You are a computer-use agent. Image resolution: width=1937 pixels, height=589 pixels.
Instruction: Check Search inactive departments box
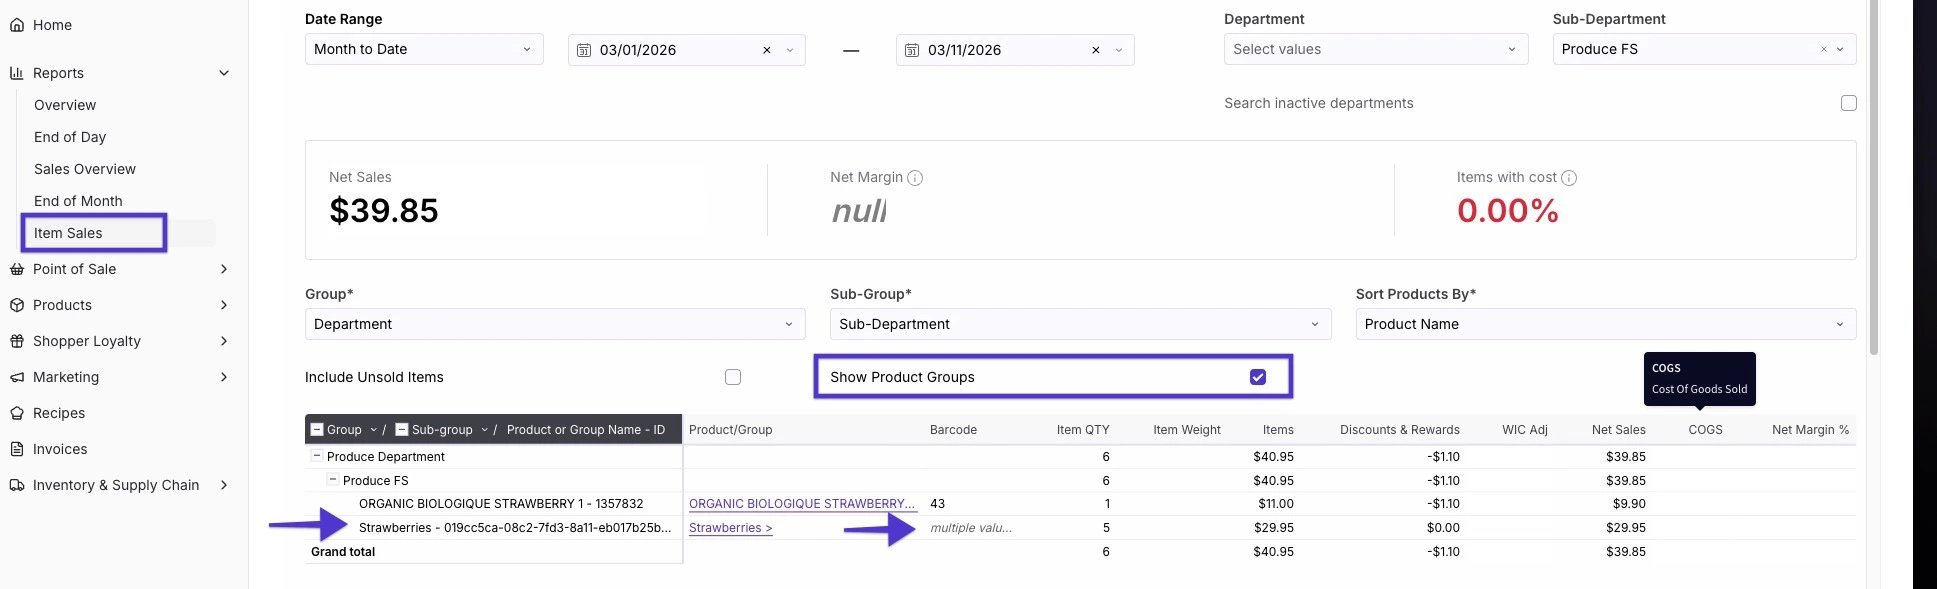click(1849, 103)
